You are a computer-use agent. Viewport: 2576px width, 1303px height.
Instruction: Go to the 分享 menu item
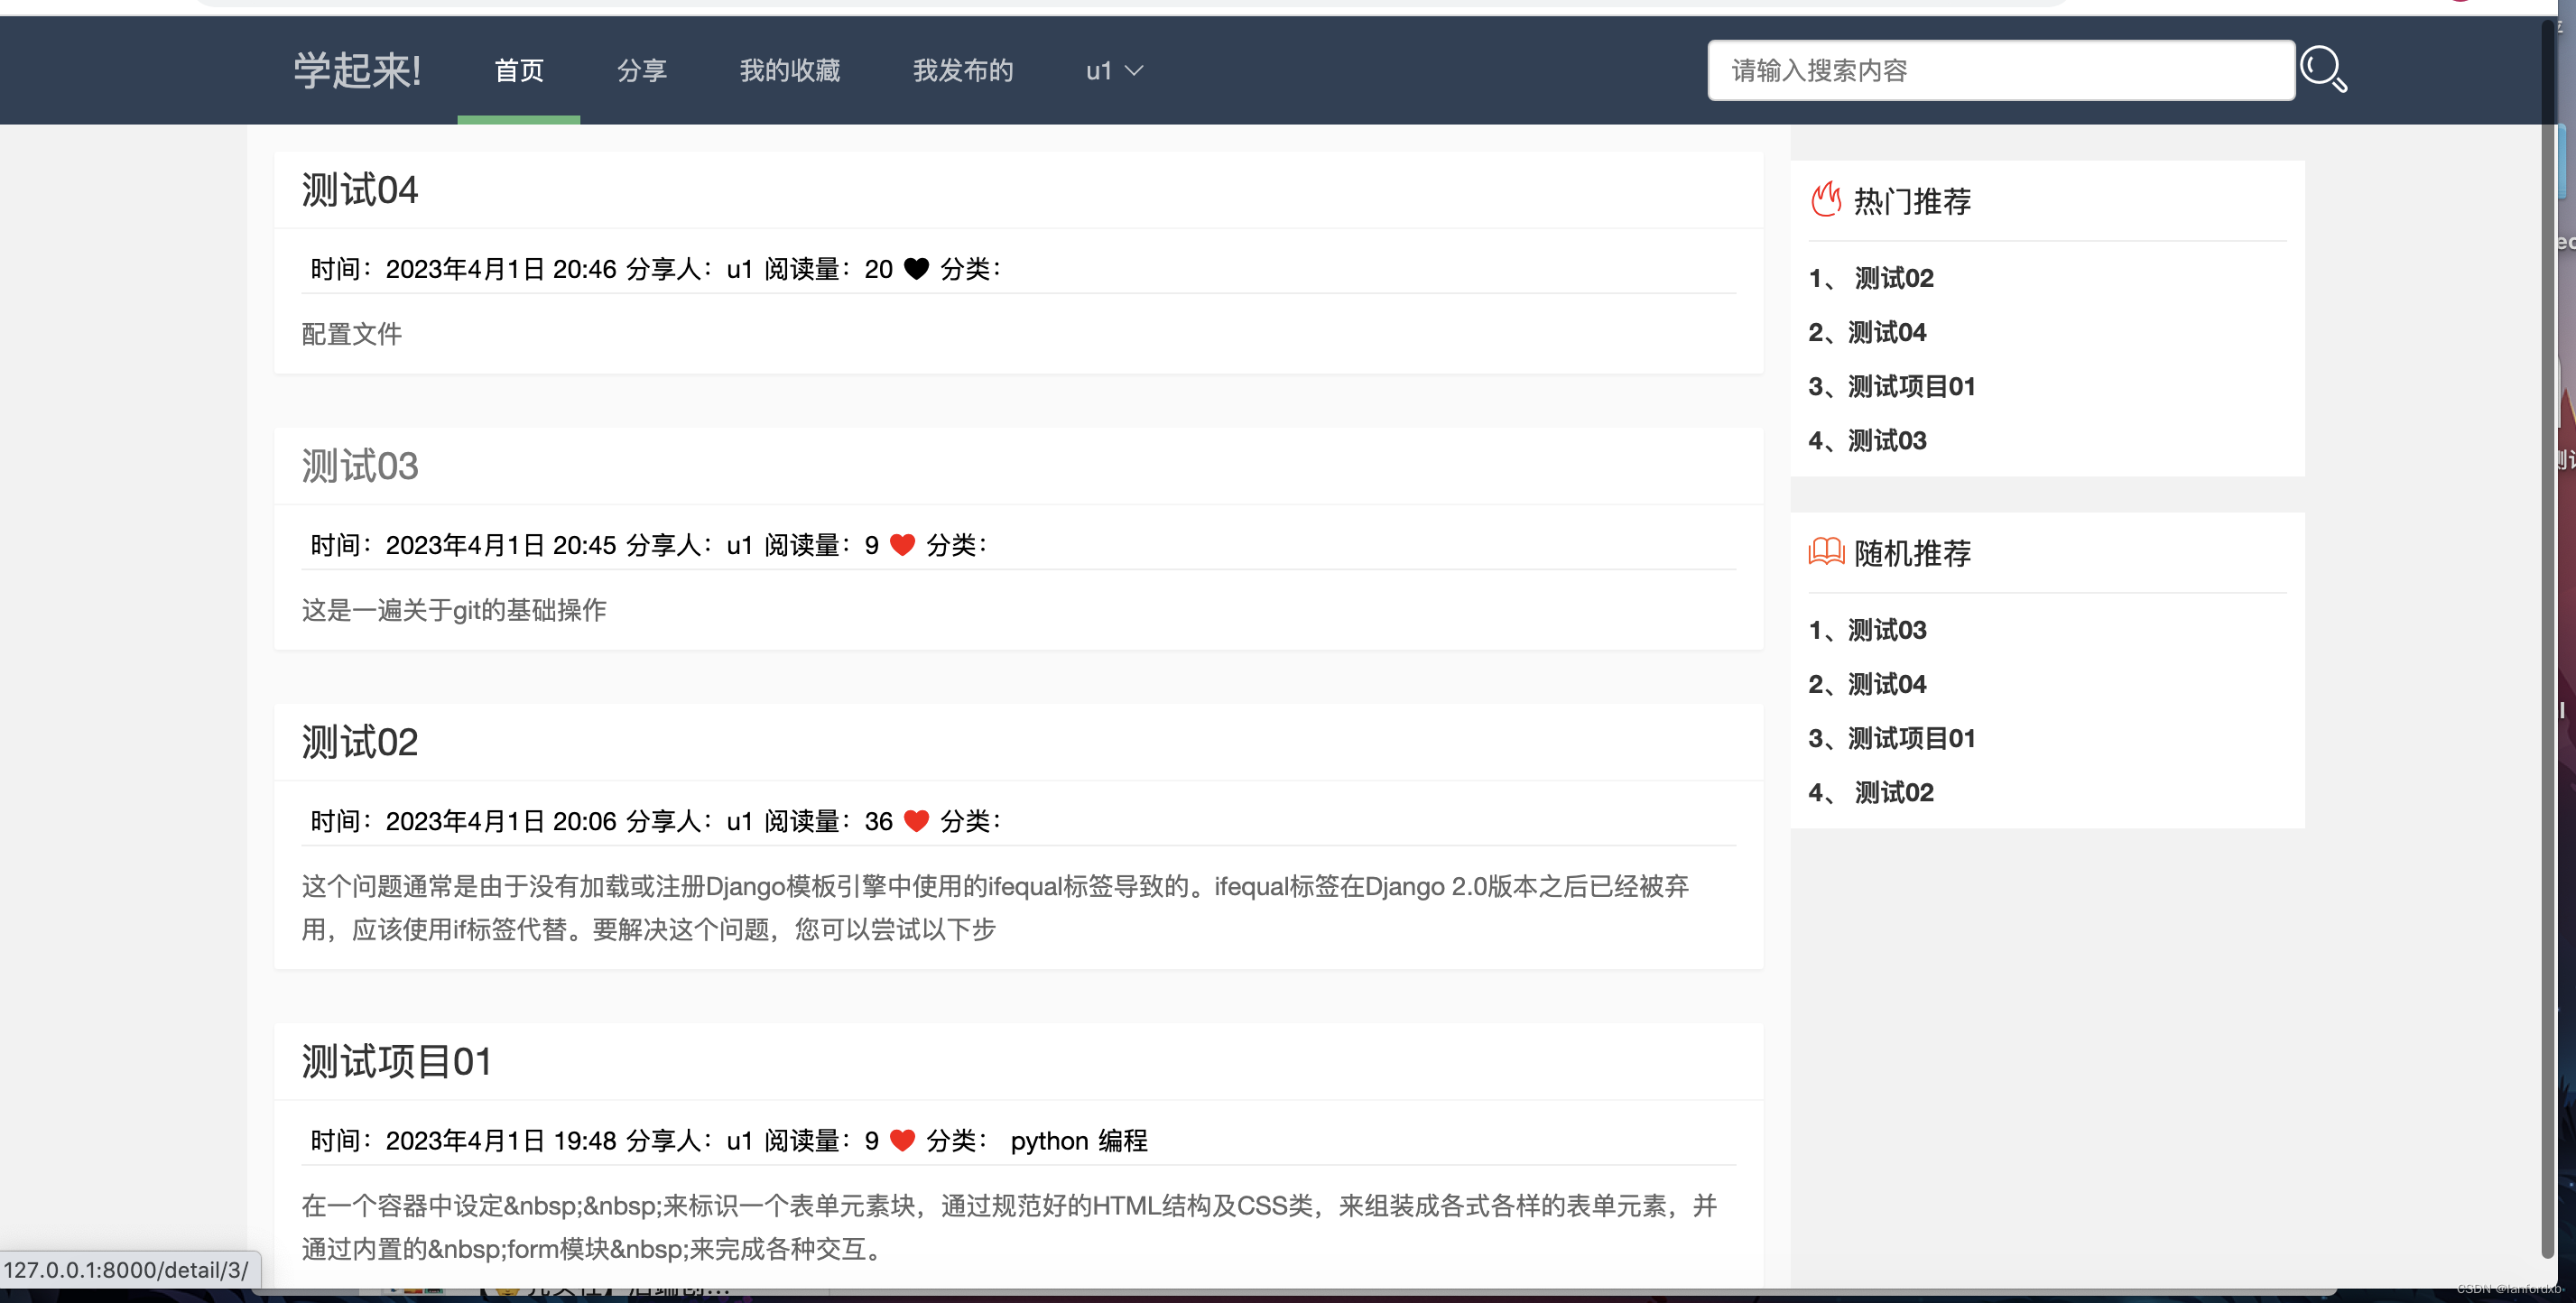click(x=642, y=71)
